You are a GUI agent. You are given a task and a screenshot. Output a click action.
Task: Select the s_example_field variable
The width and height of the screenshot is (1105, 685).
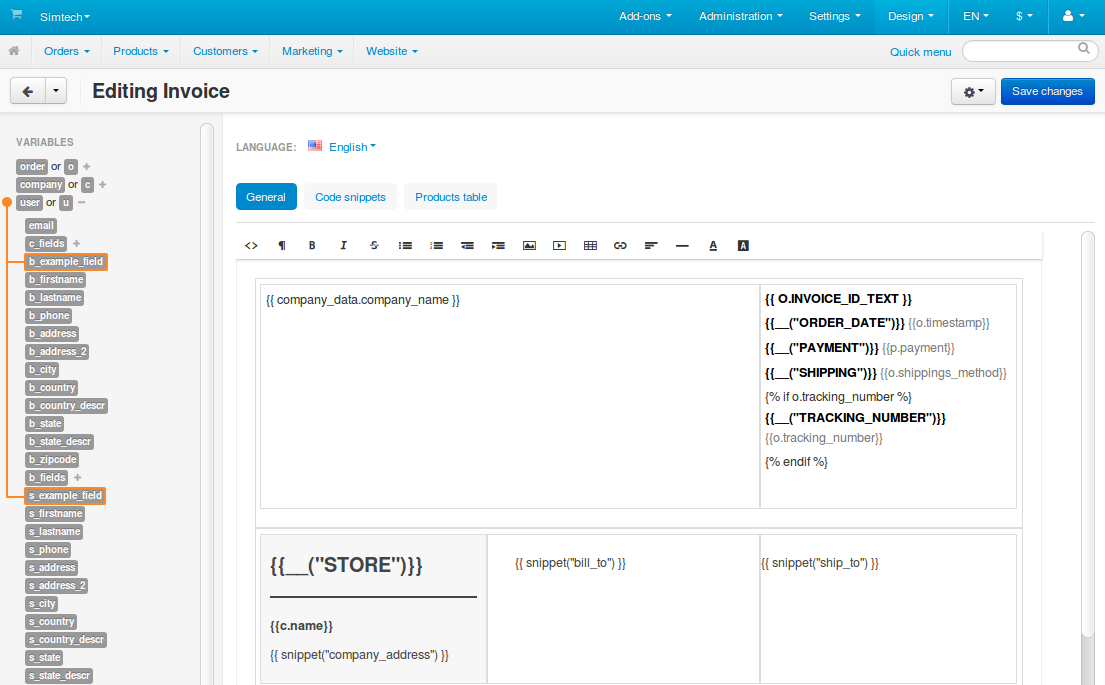tap(66, 495)
